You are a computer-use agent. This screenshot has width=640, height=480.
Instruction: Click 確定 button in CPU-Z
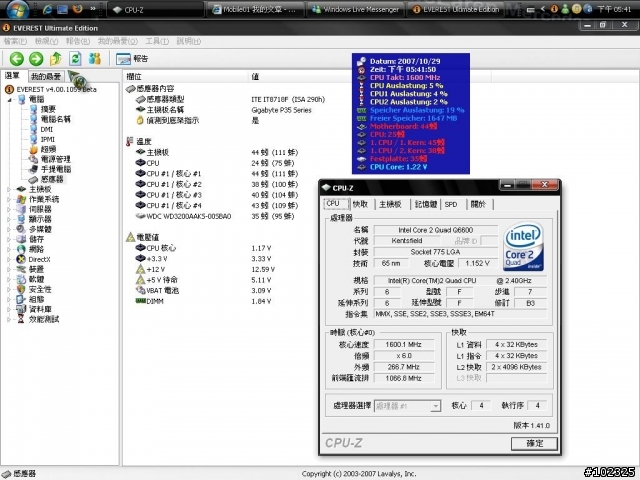pyautogui.click(x=534, y=444)
